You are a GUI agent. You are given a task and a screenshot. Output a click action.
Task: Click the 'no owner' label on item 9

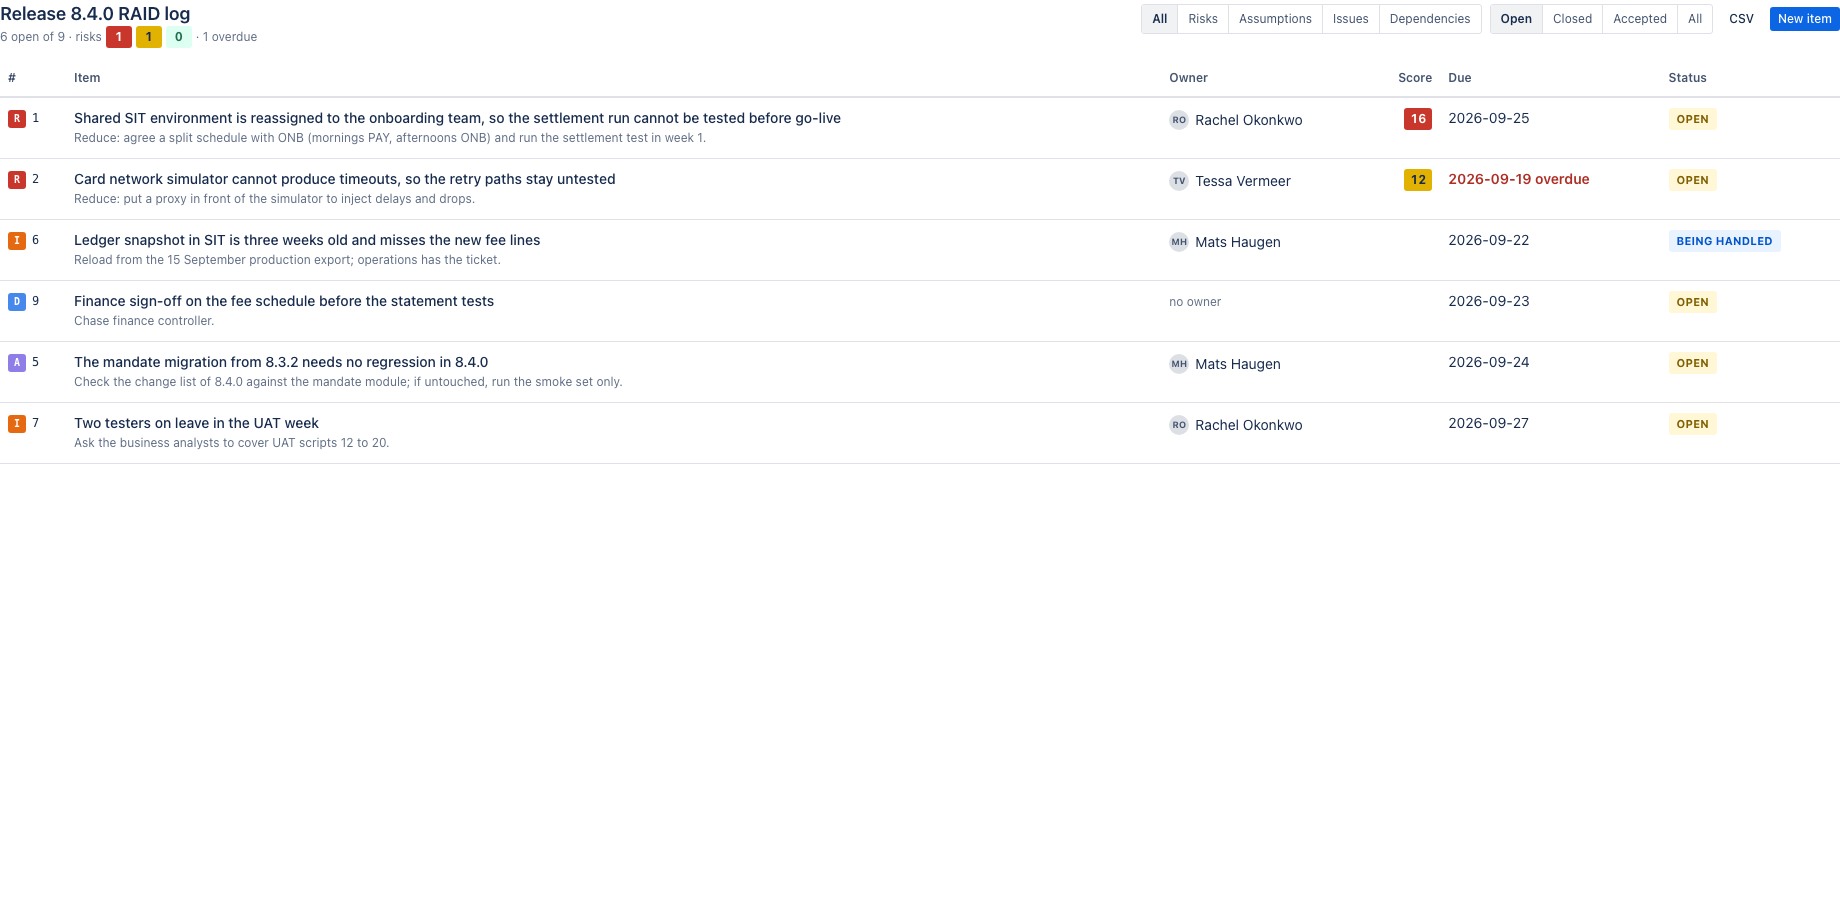(1195, 302)
